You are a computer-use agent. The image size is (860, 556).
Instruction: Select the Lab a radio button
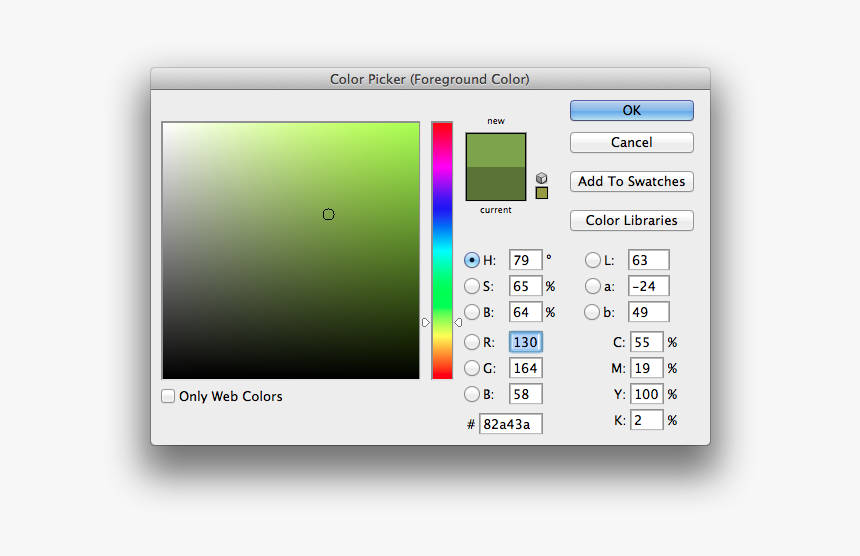592,286
